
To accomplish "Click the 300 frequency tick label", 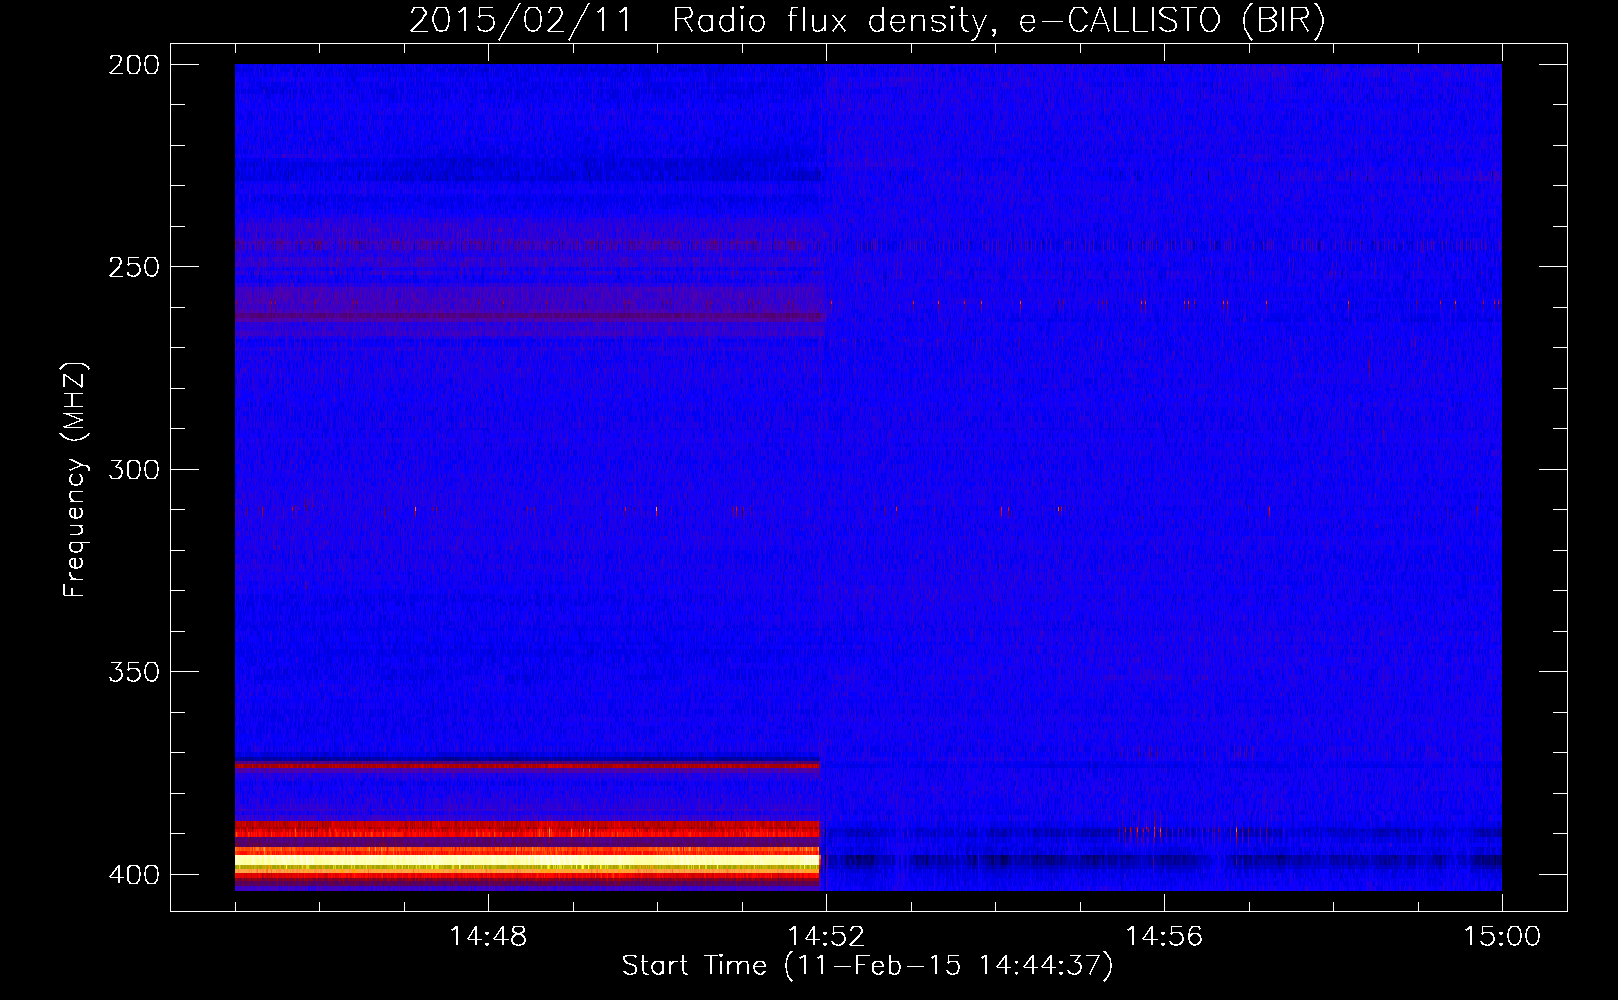I will (134, 469).
